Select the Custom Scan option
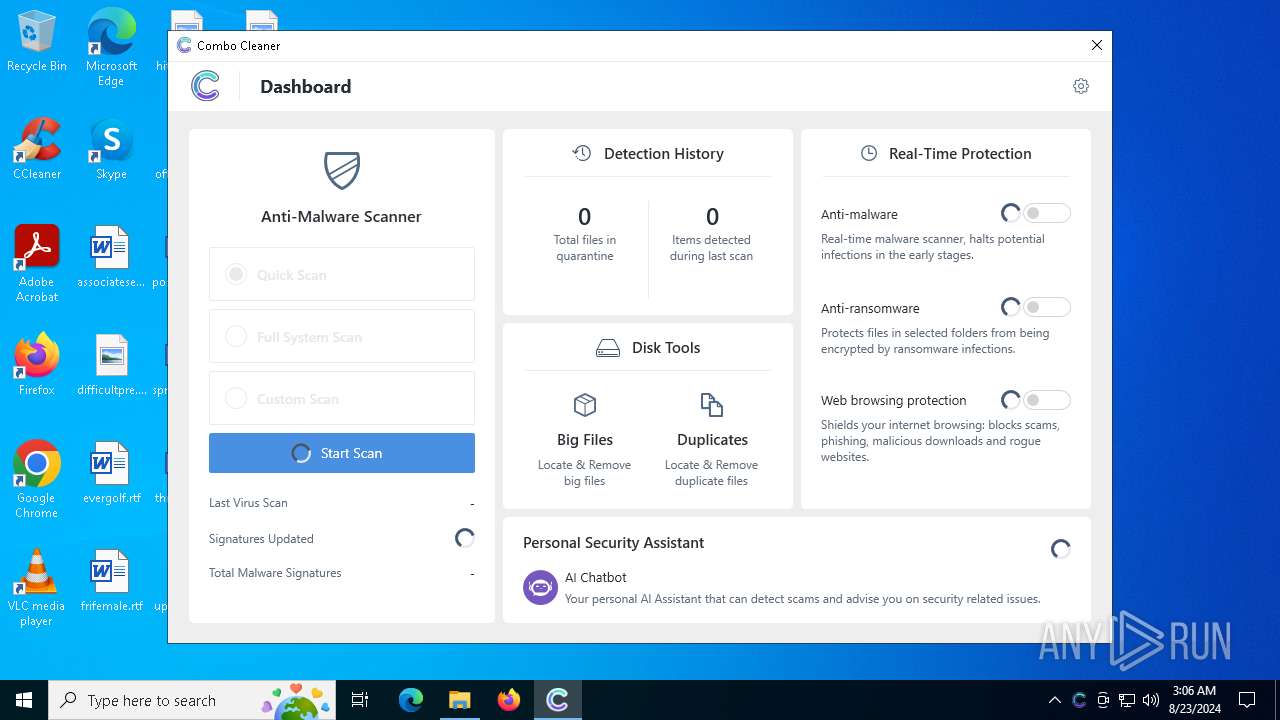 (342, 398)
